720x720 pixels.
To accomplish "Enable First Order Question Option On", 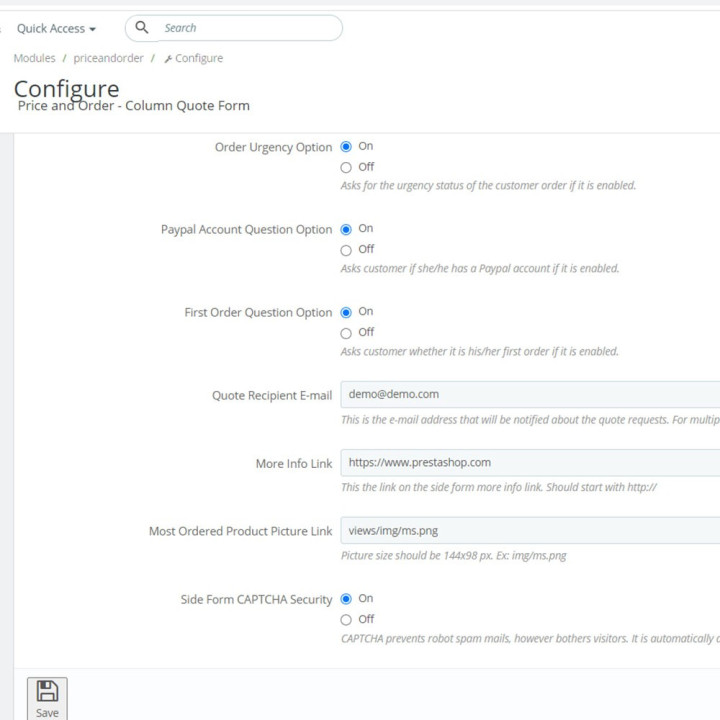I will 346,312.
